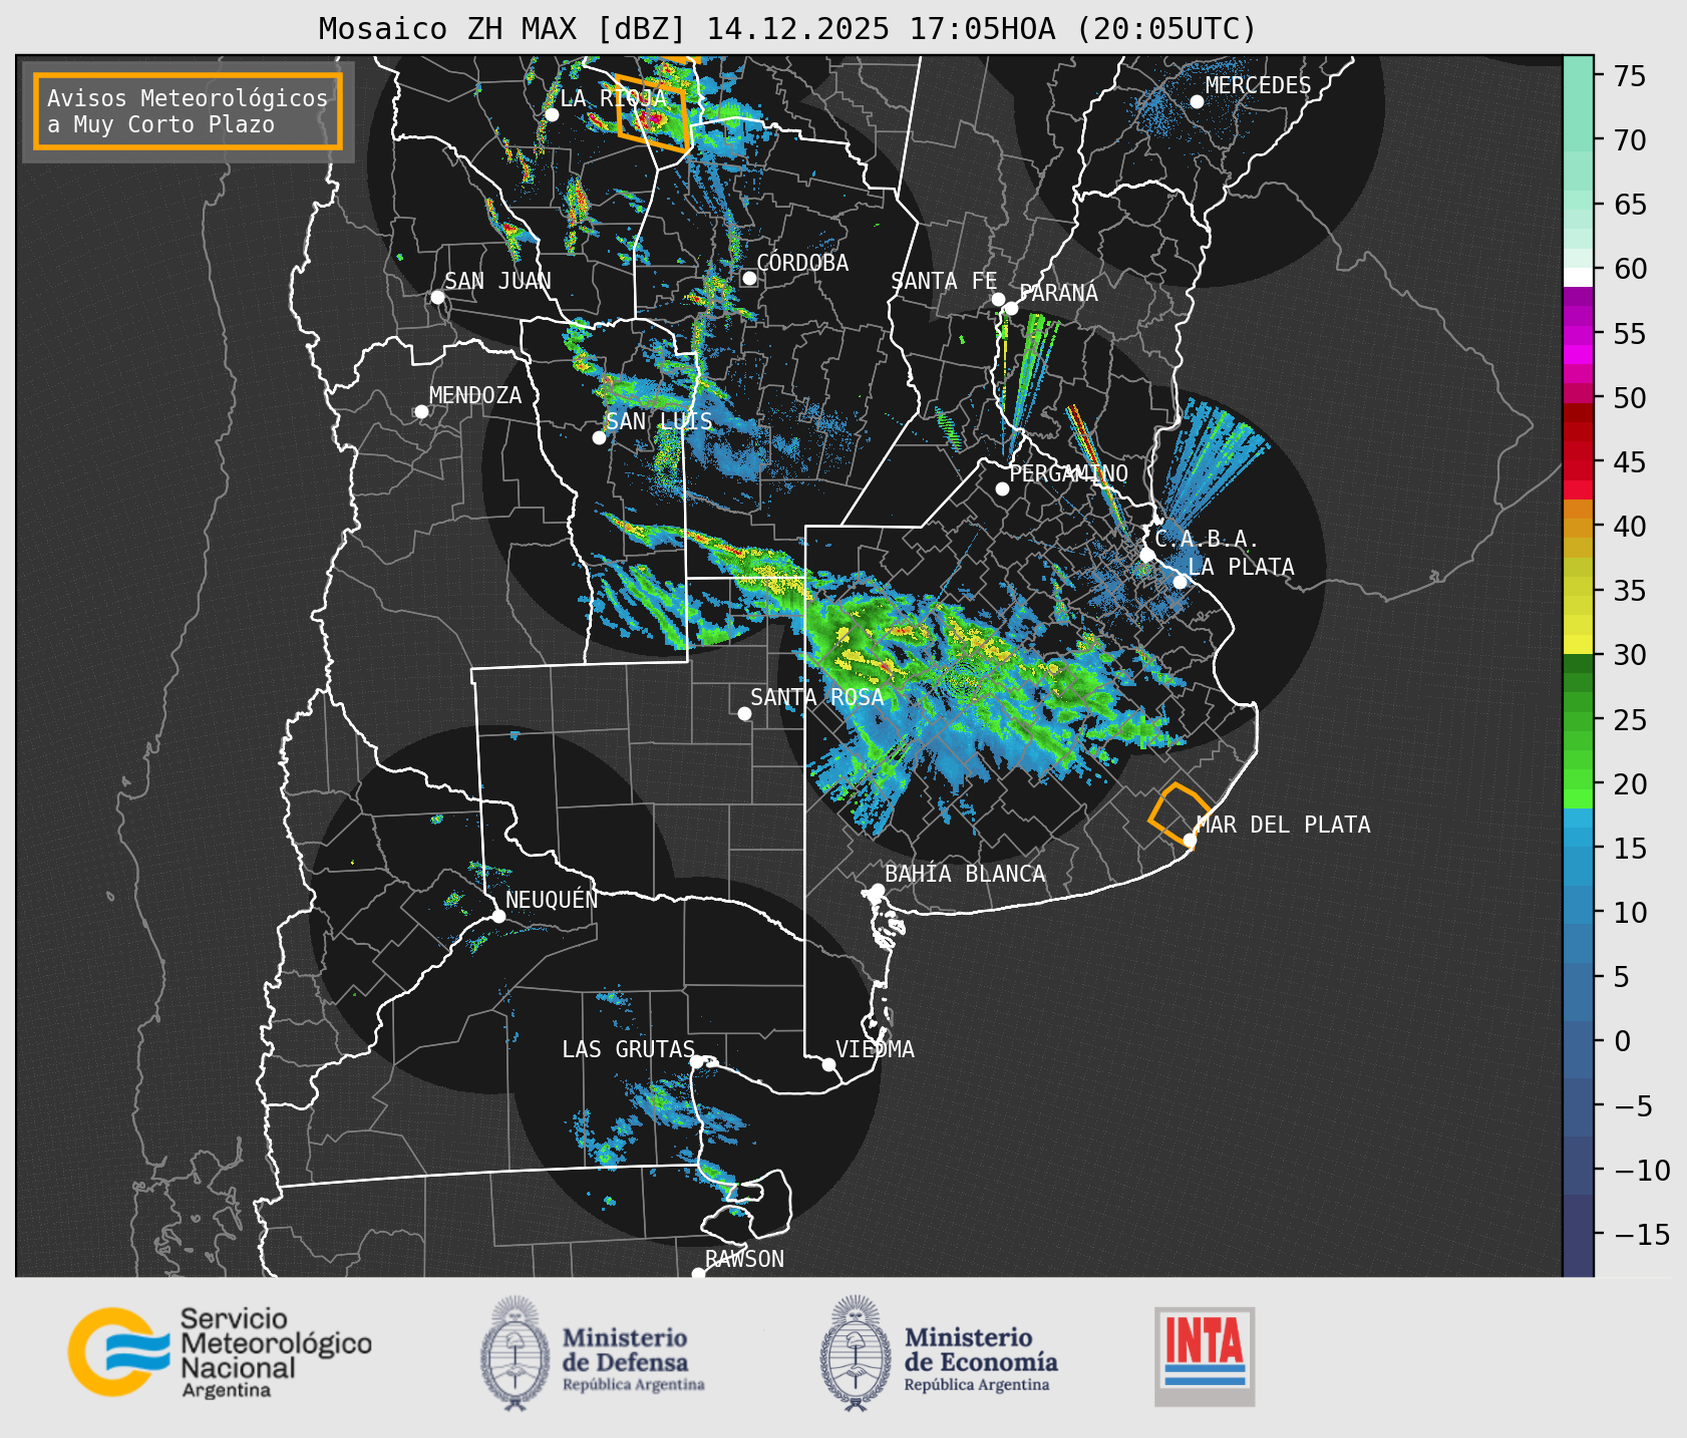Click the 'BAHÍA BLANCA' map label
Image resolution: width=1687 pixels, height=1438 pixels.
(965, 874)
